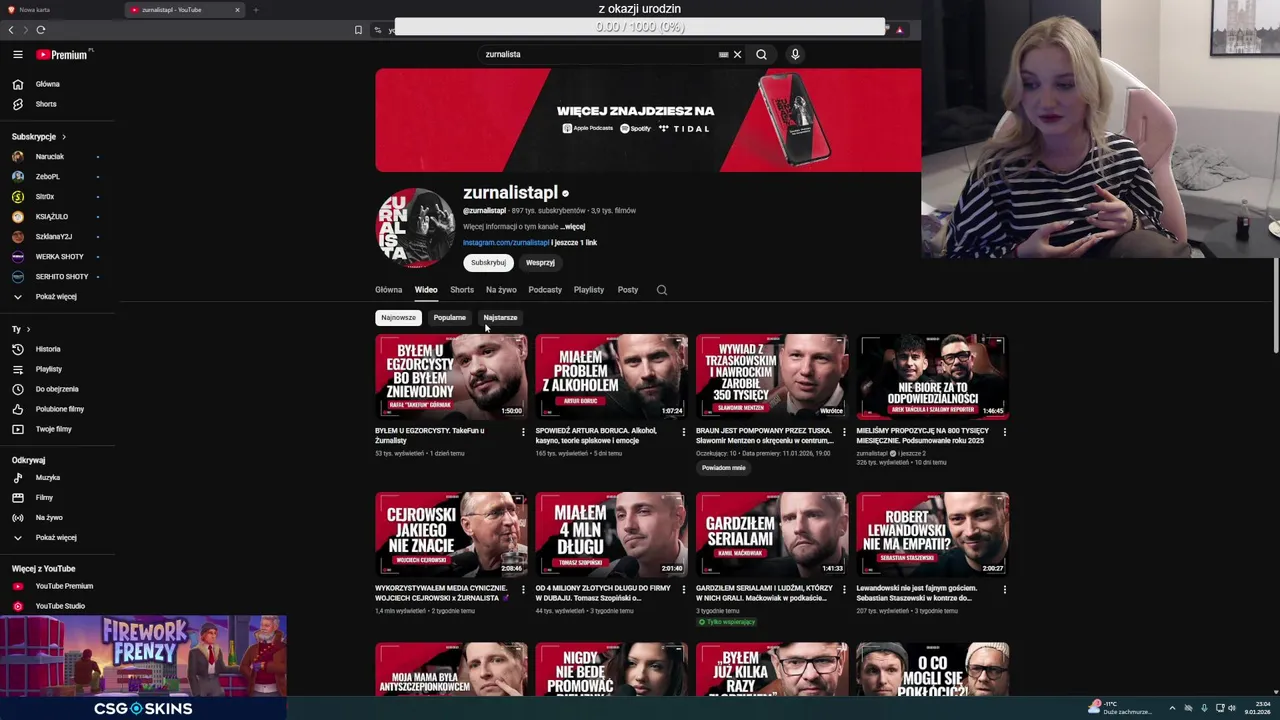
Task: Expand subscriptions with Pokaż więcej
Action: [57, 297]
